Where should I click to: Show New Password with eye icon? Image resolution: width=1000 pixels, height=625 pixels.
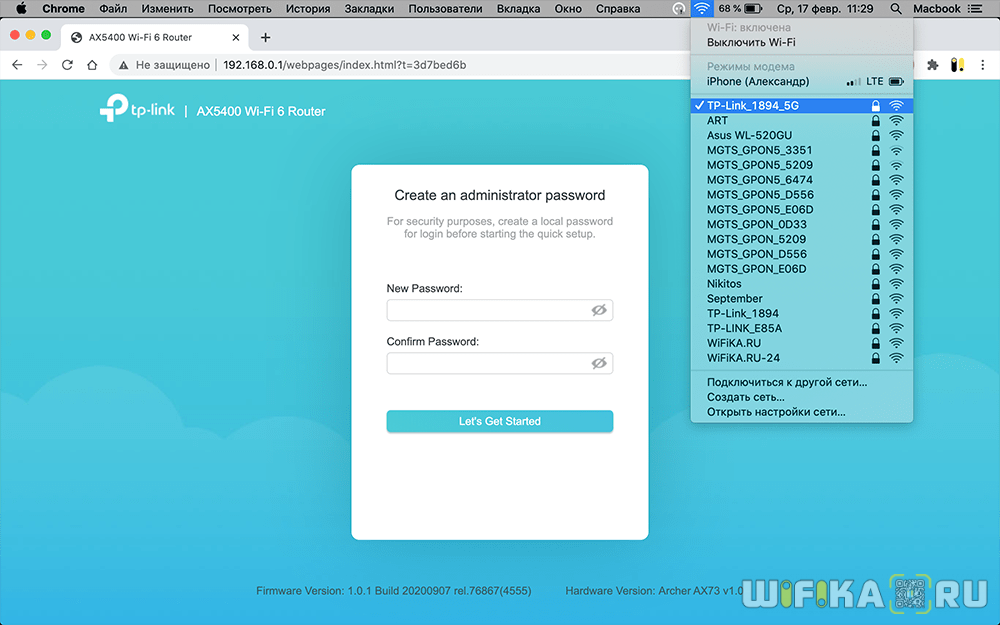[599, 311]
